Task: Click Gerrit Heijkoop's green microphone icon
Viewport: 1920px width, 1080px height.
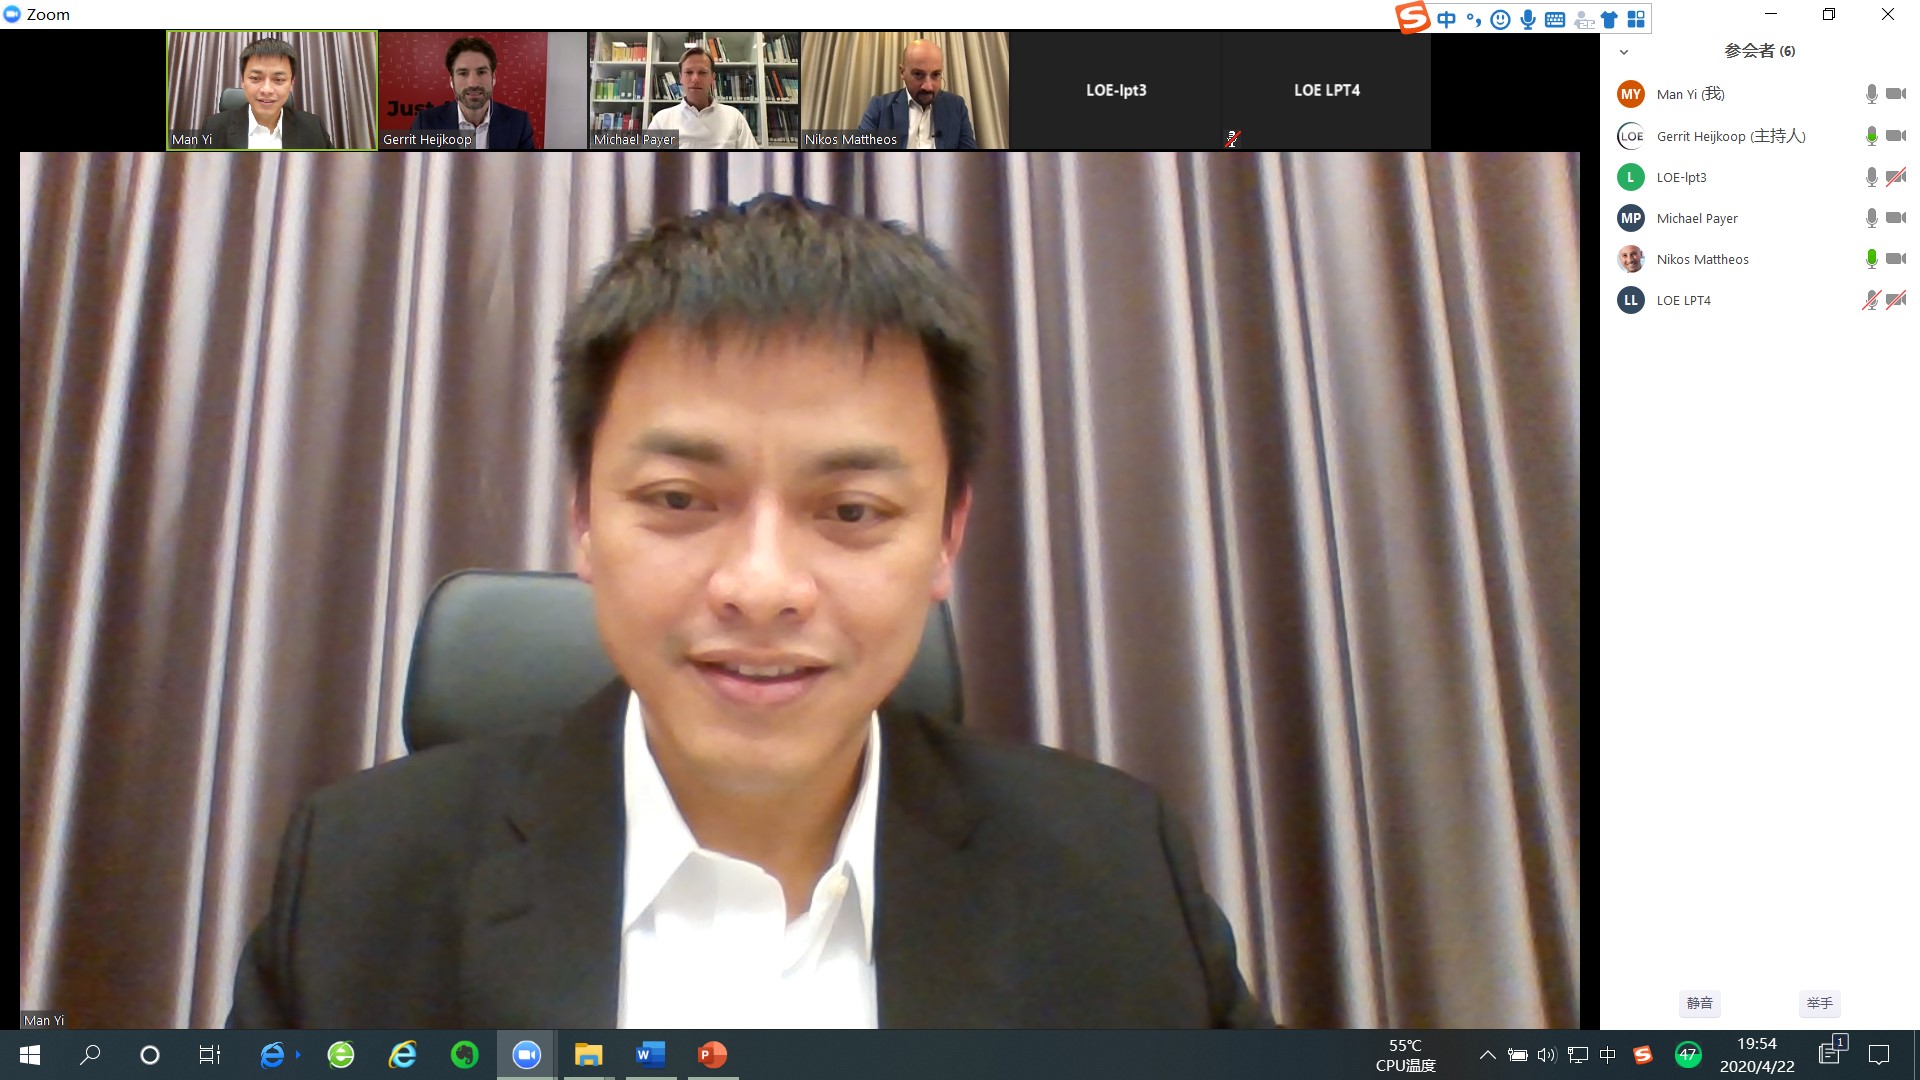Action: [x=1871, y=136]
